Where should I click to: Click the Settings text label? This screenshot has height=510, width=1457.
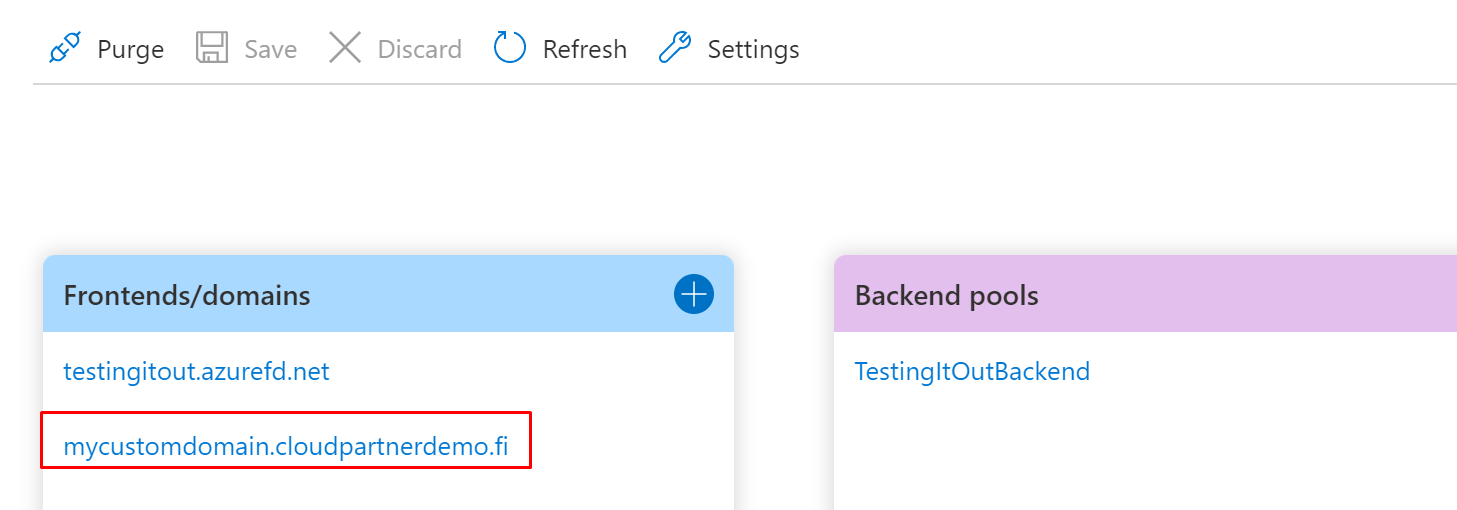click(x=753, y=49)
